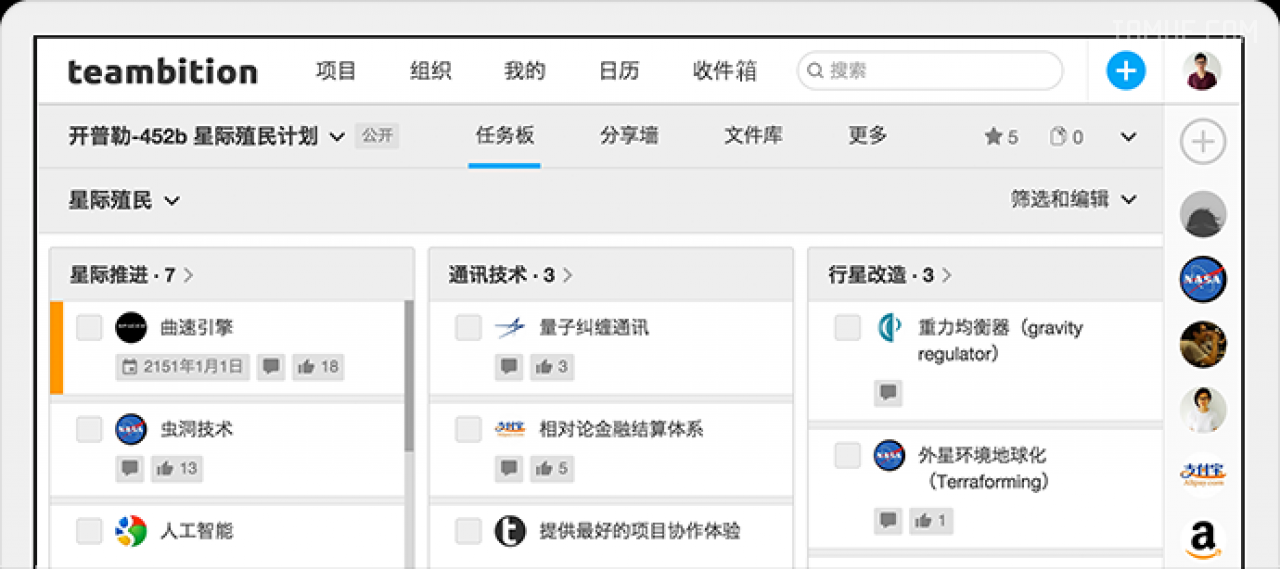This screenshot has width=1280, height=569.
Task: Click the 3 likes badge on 量子纠缠通讯
Action: pos(552,367)
